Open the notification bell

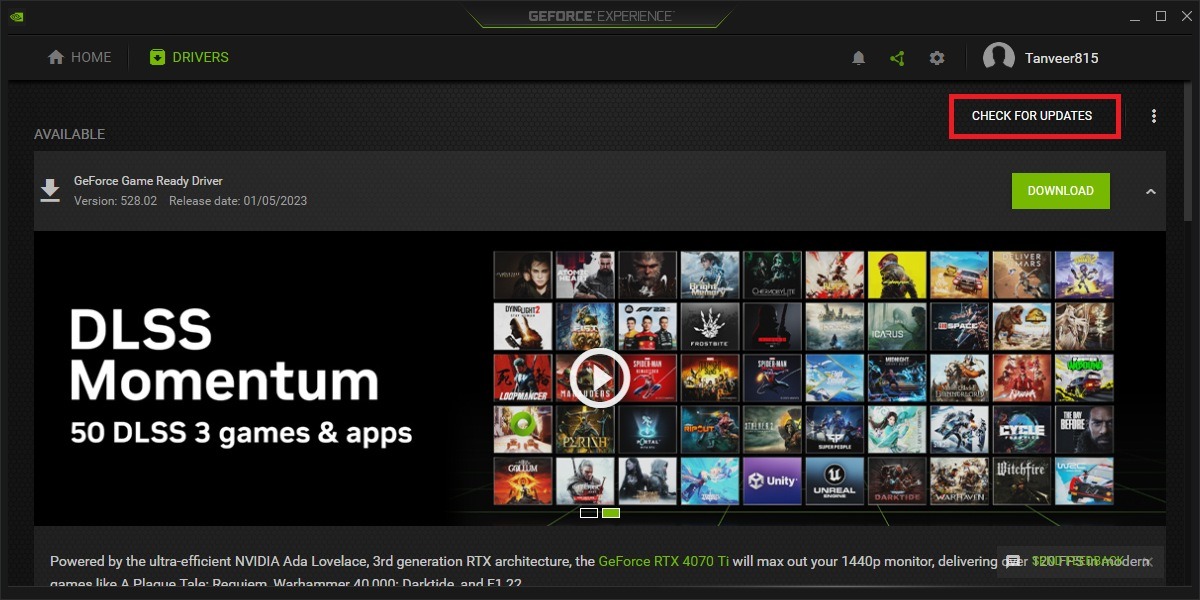tap(858, 58)
